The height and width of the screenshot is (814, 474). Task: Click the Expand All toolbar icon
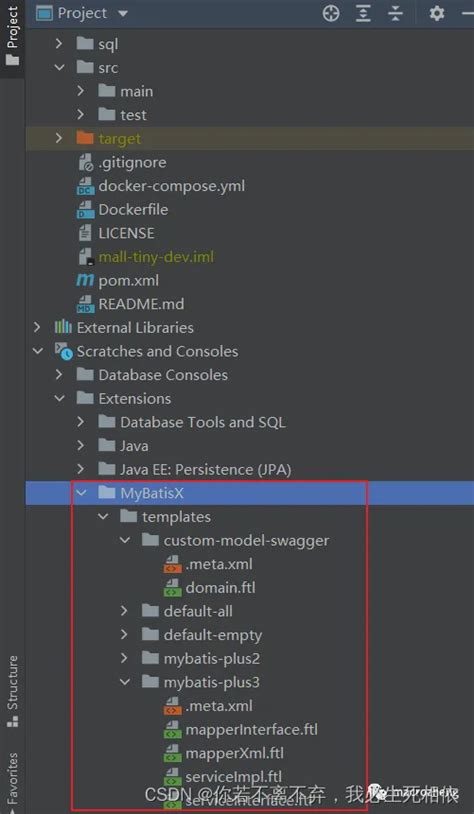click(363, 13)
